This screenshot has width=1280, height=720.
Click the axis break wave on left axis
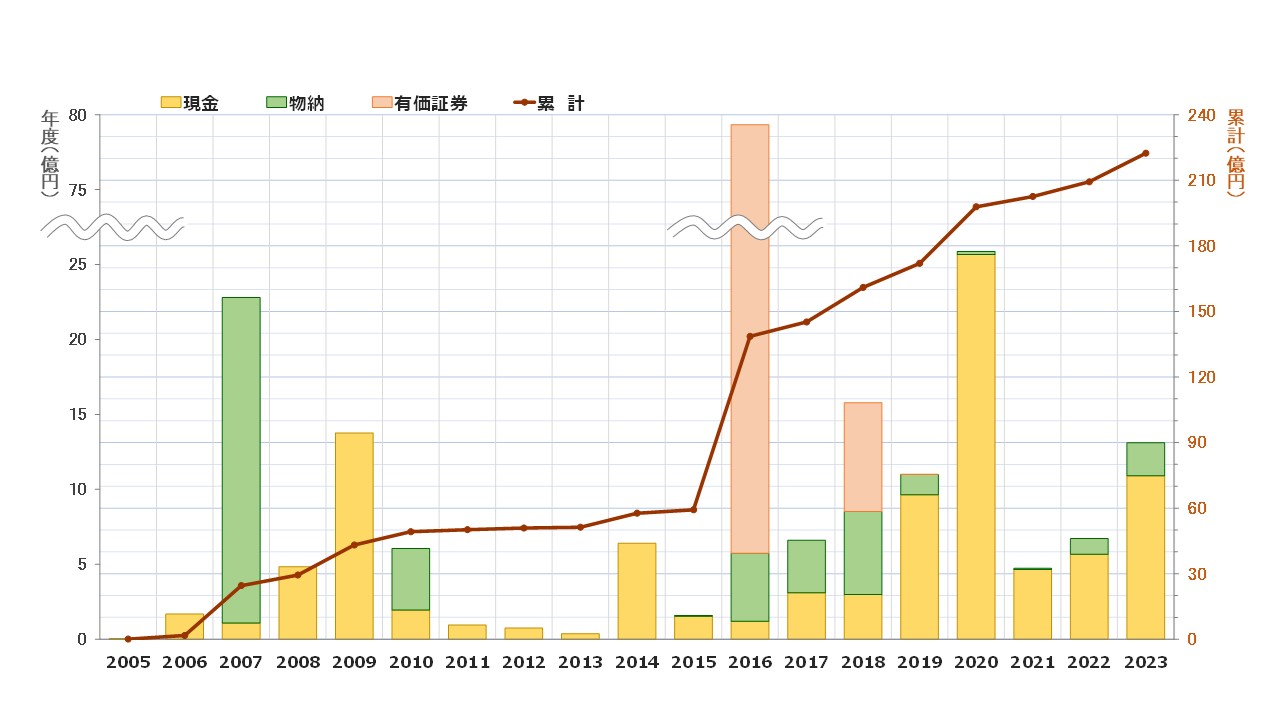point(112,227)
